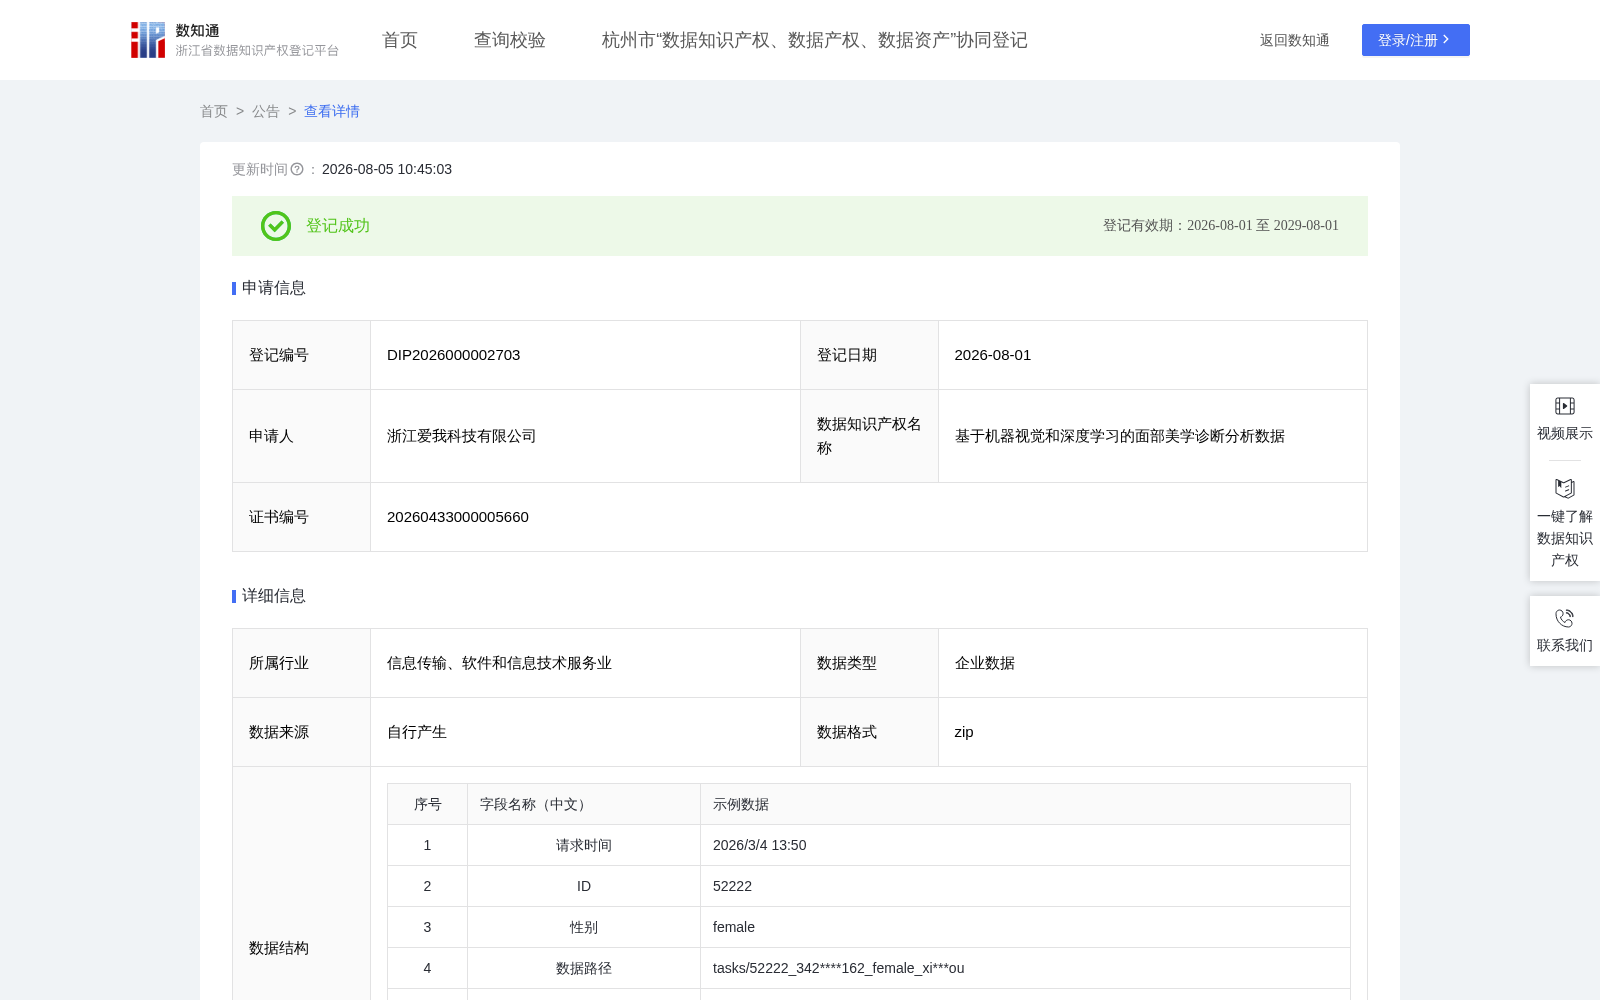Viewport: 1600px width, 1000px height.
Task: Click 公告 in the breadcrumb
Action: coord(266,111)
